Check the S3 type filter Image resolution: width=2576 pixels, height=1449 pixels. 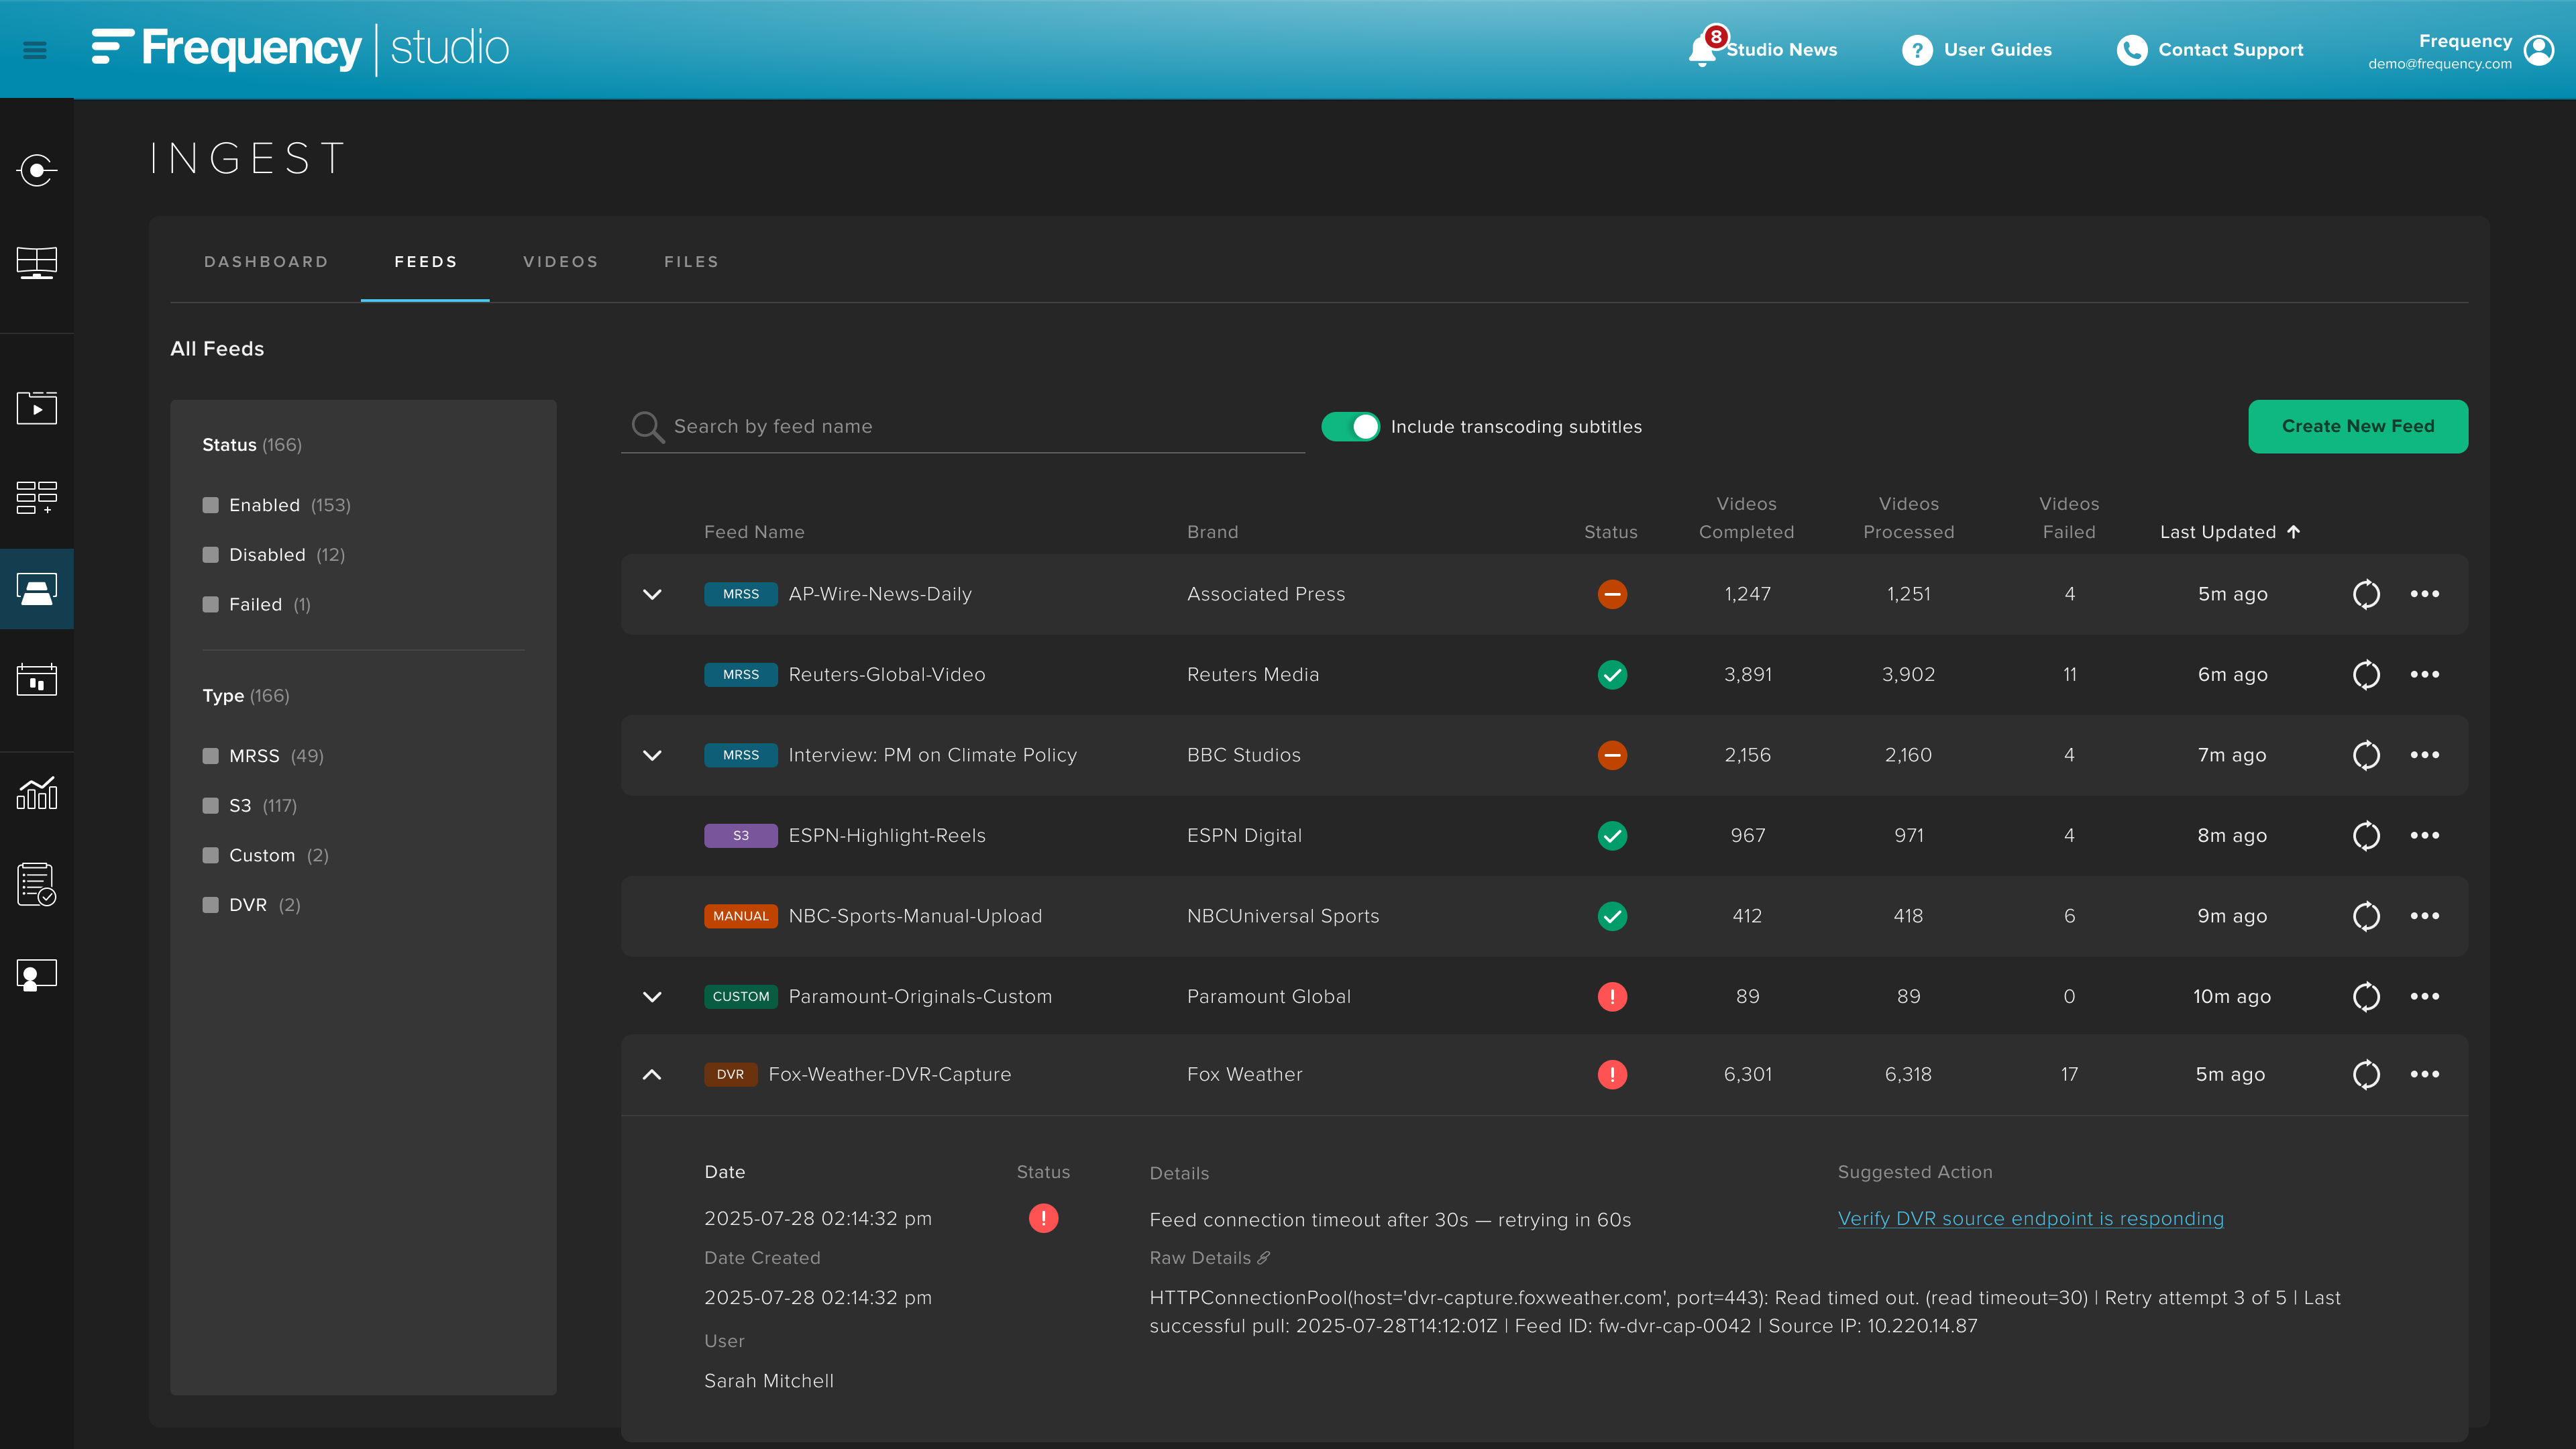210,805
